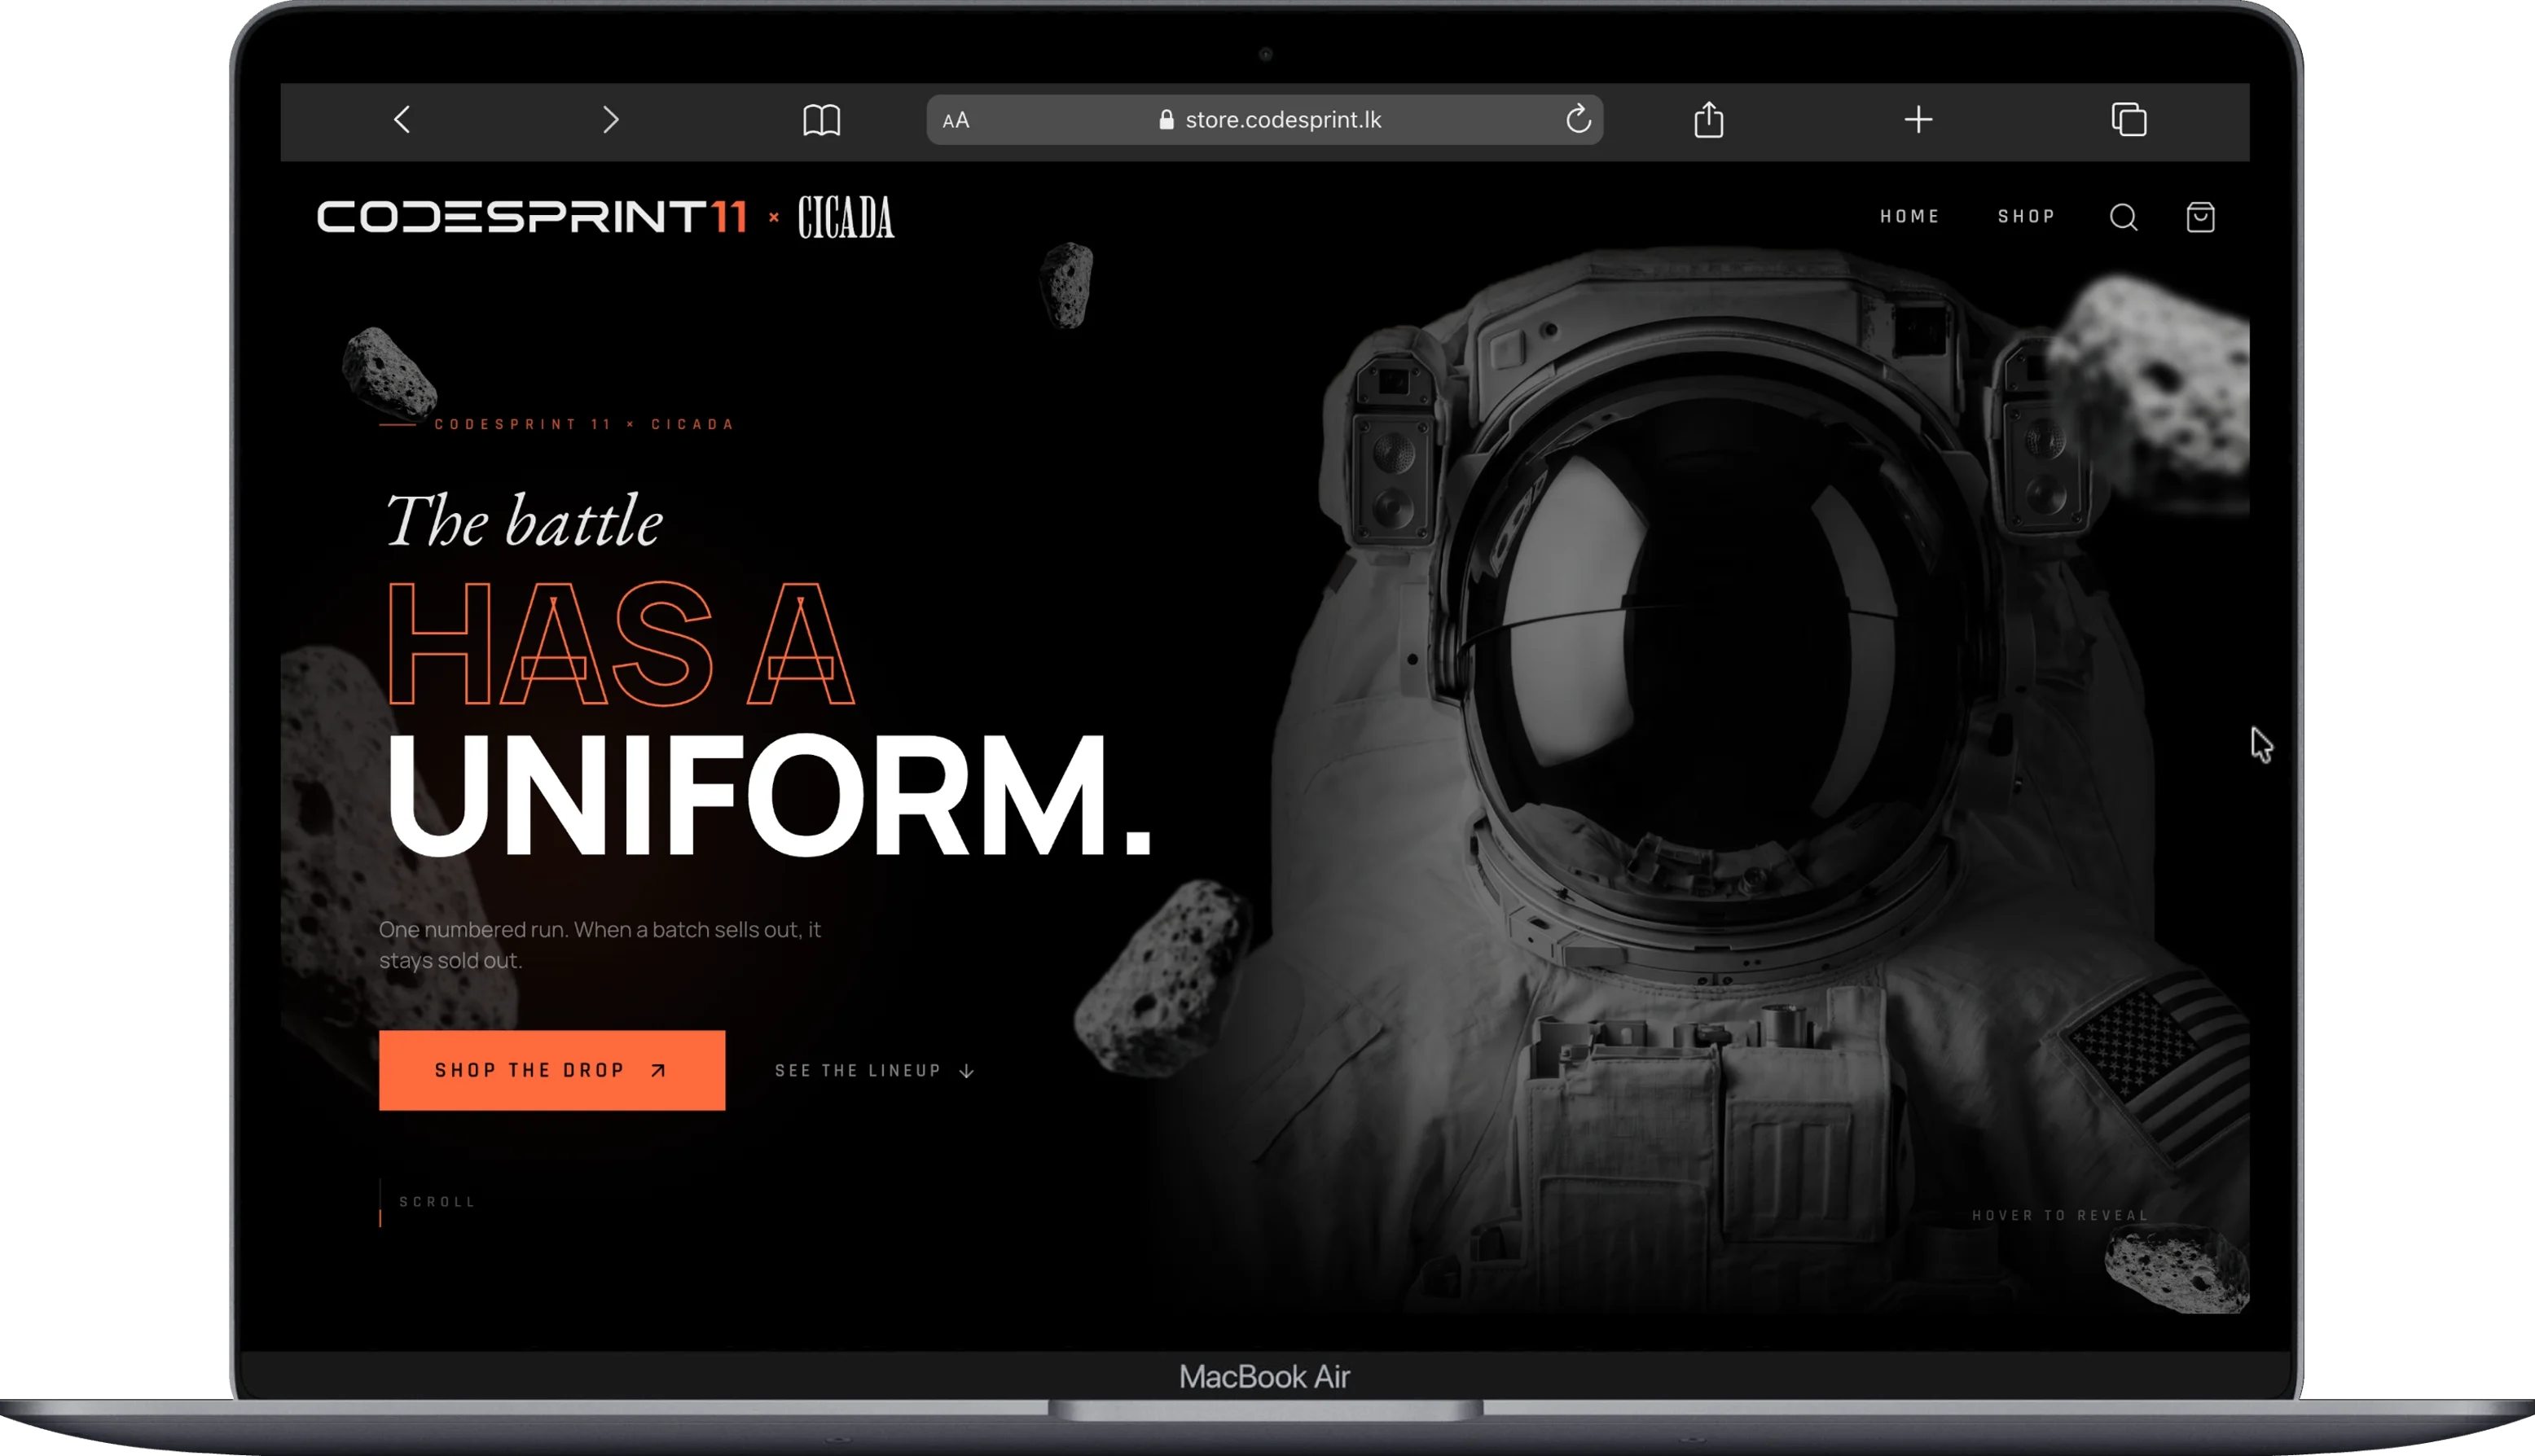Click the "One numbered run" description text

600,944
